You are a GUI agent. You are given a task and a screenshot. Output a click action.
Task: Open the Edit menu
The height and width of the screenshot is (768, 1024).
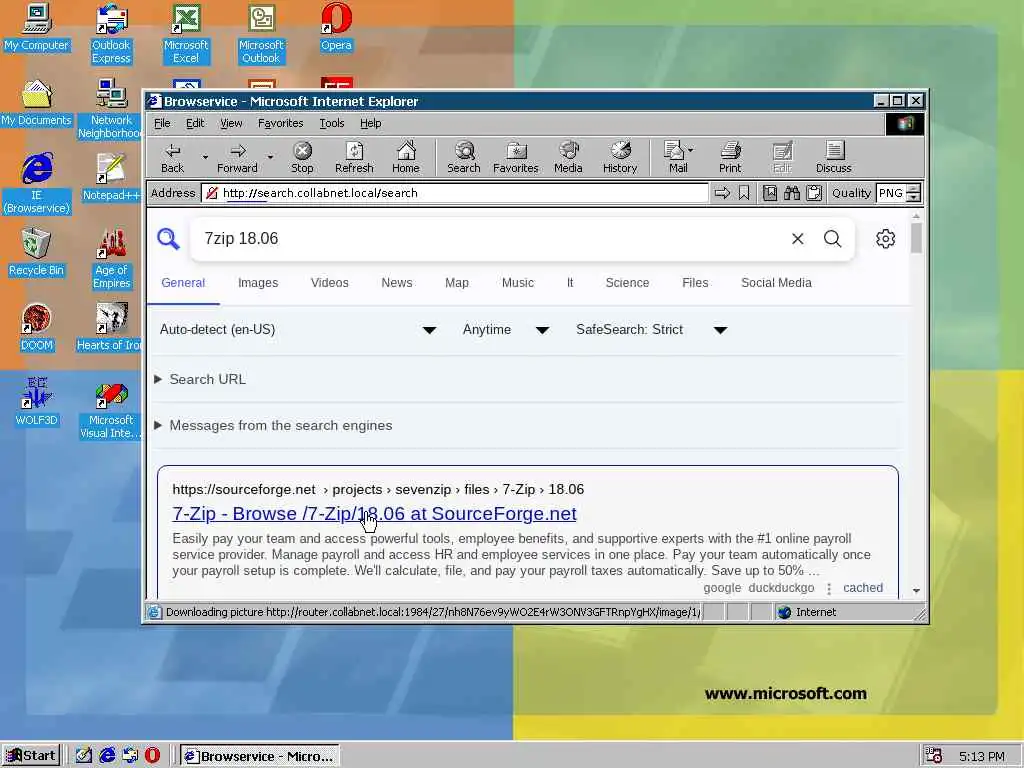[x=195, y=123]
